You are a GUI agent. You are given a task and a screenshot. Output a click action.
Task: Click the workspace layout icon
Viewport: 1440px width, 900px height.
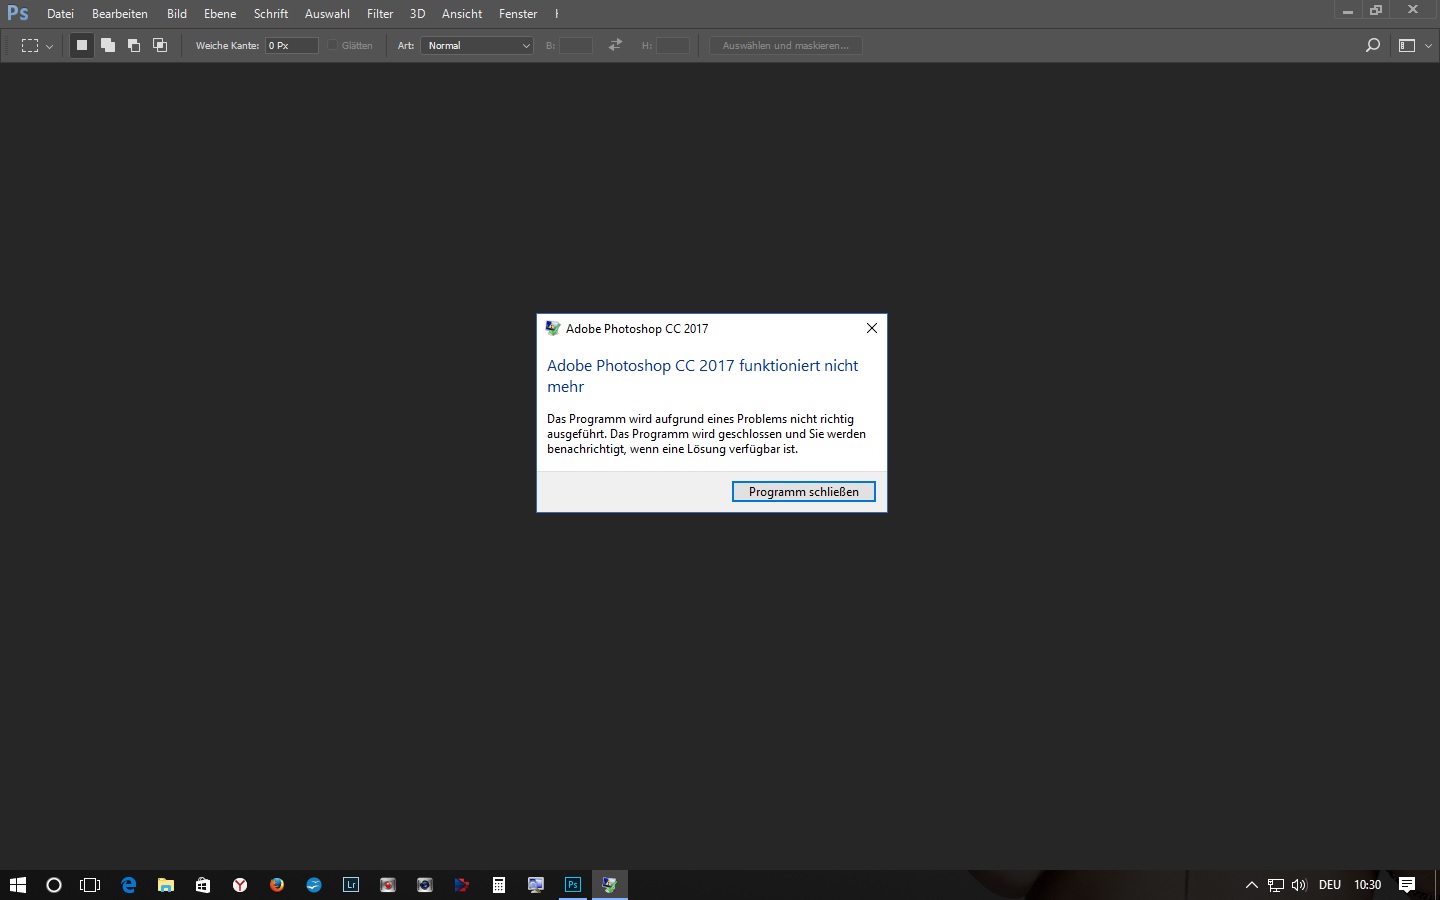tap(1407, 45)
